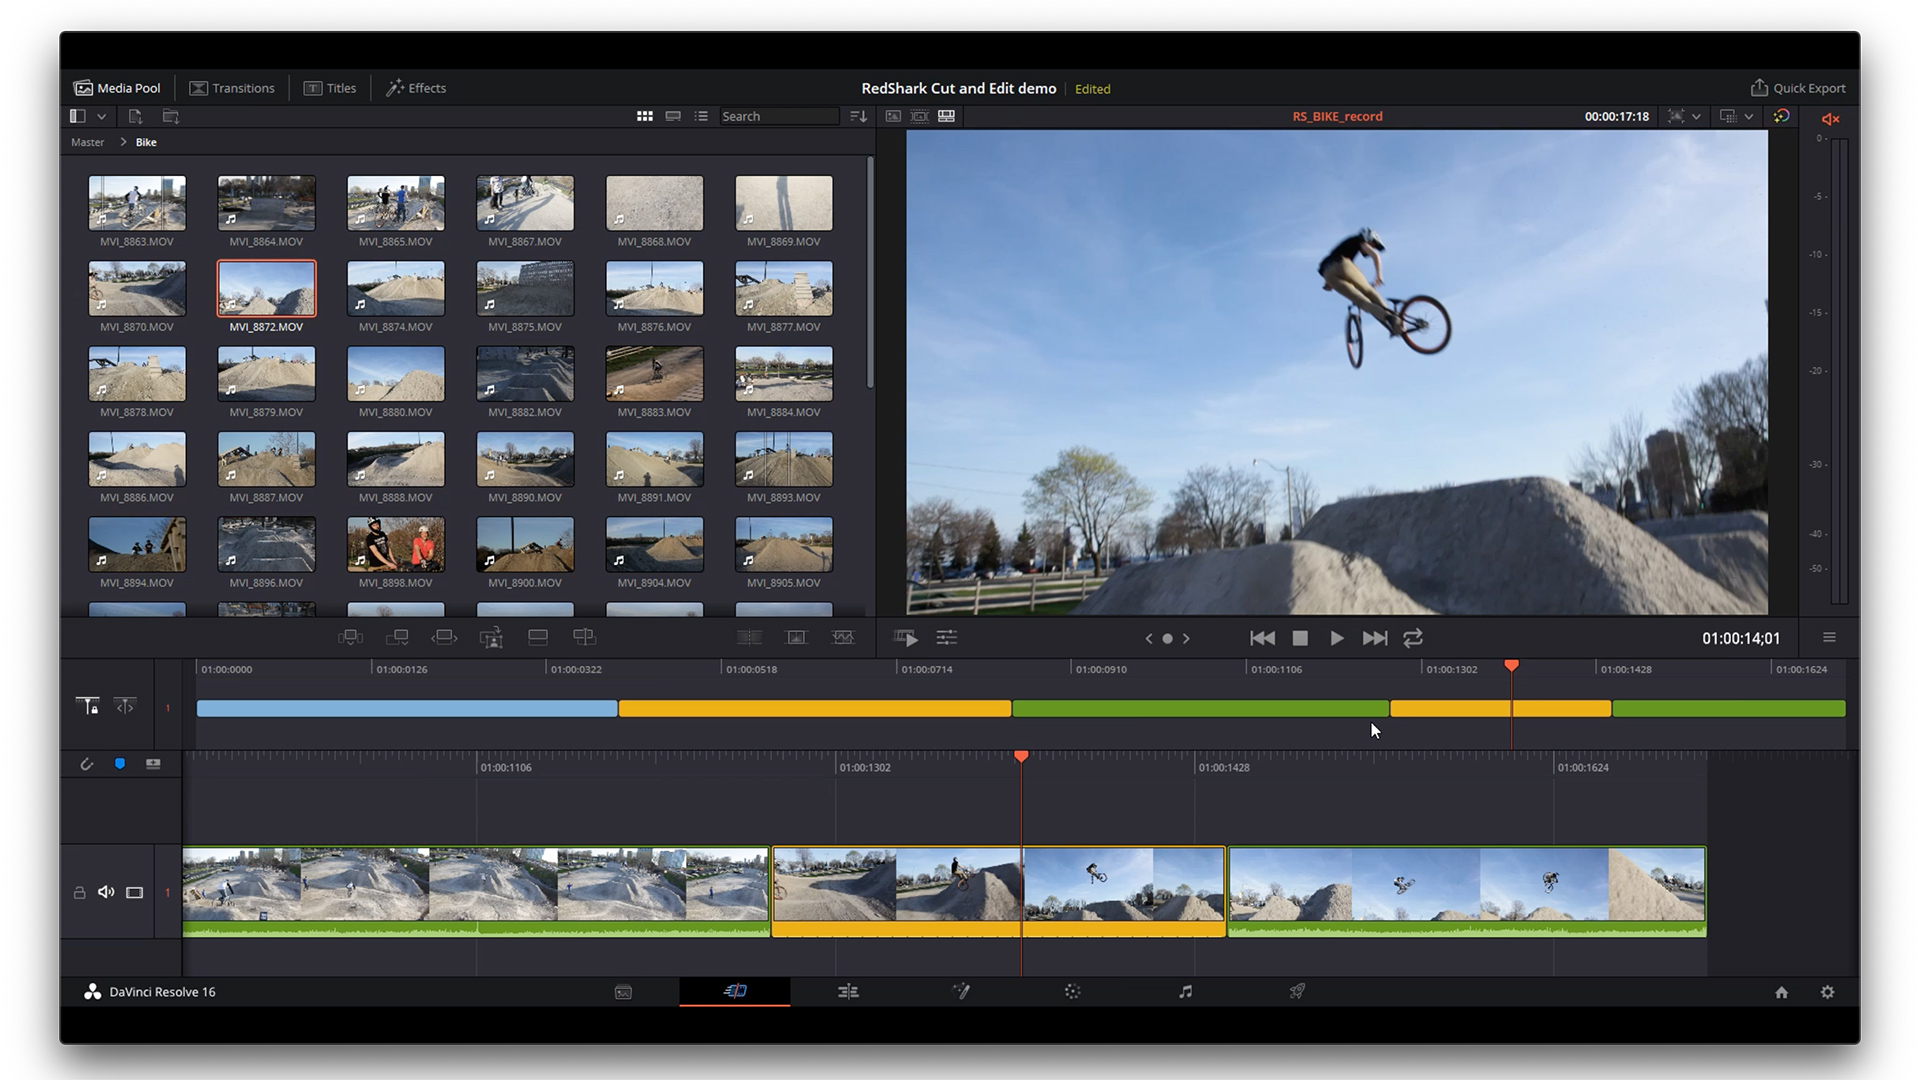Screen dimensions: 1920x1080
Task: Switch viewer to source clip mode
Action: tap(893, 116)
